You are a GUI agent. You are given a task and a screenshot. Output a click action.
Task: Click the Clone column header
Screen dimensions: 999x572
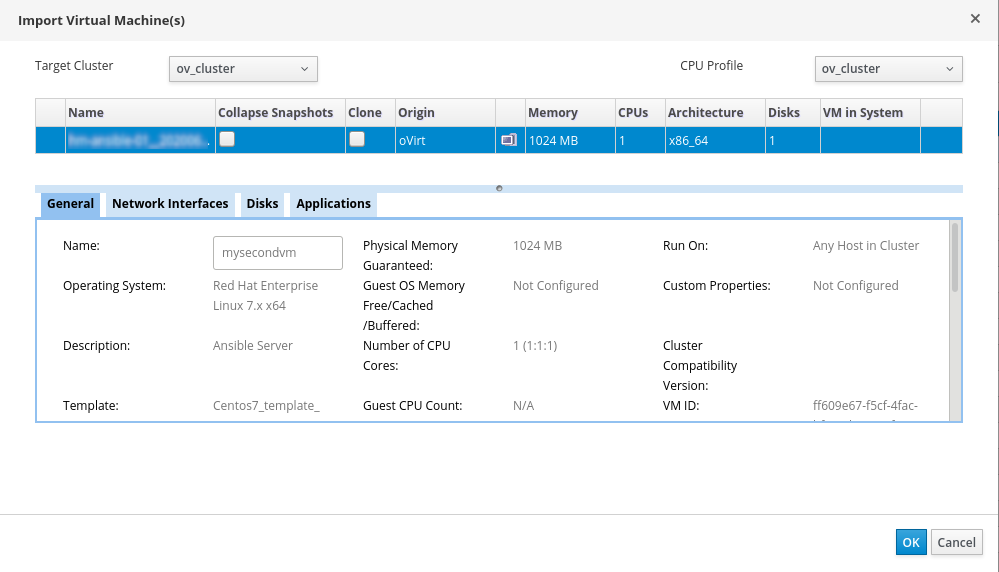point(370,113)
